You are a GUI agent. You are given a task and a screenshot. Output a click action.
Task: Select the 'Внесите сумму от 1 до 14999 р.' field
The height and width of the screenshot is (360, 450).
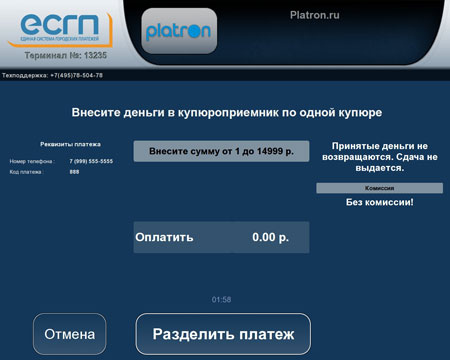(x=221, y=151)
